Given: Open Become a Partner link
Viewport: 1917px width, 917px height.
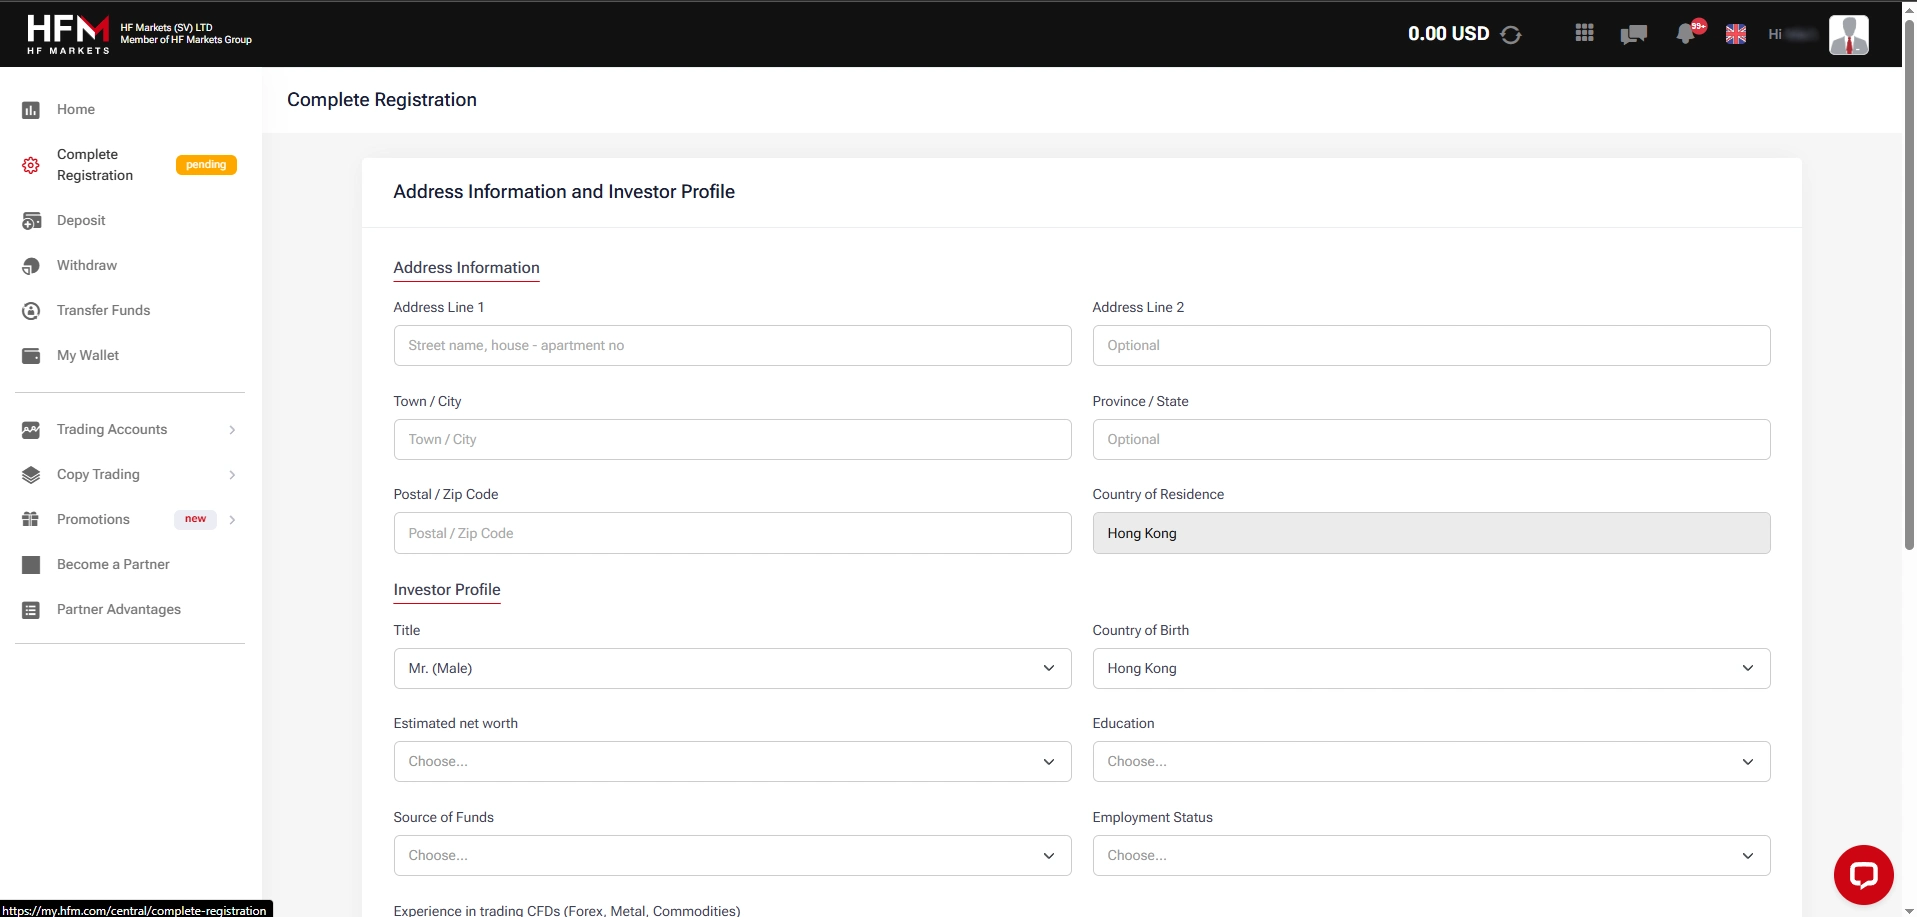Looking at the screenshot, I should coord(113,564).
